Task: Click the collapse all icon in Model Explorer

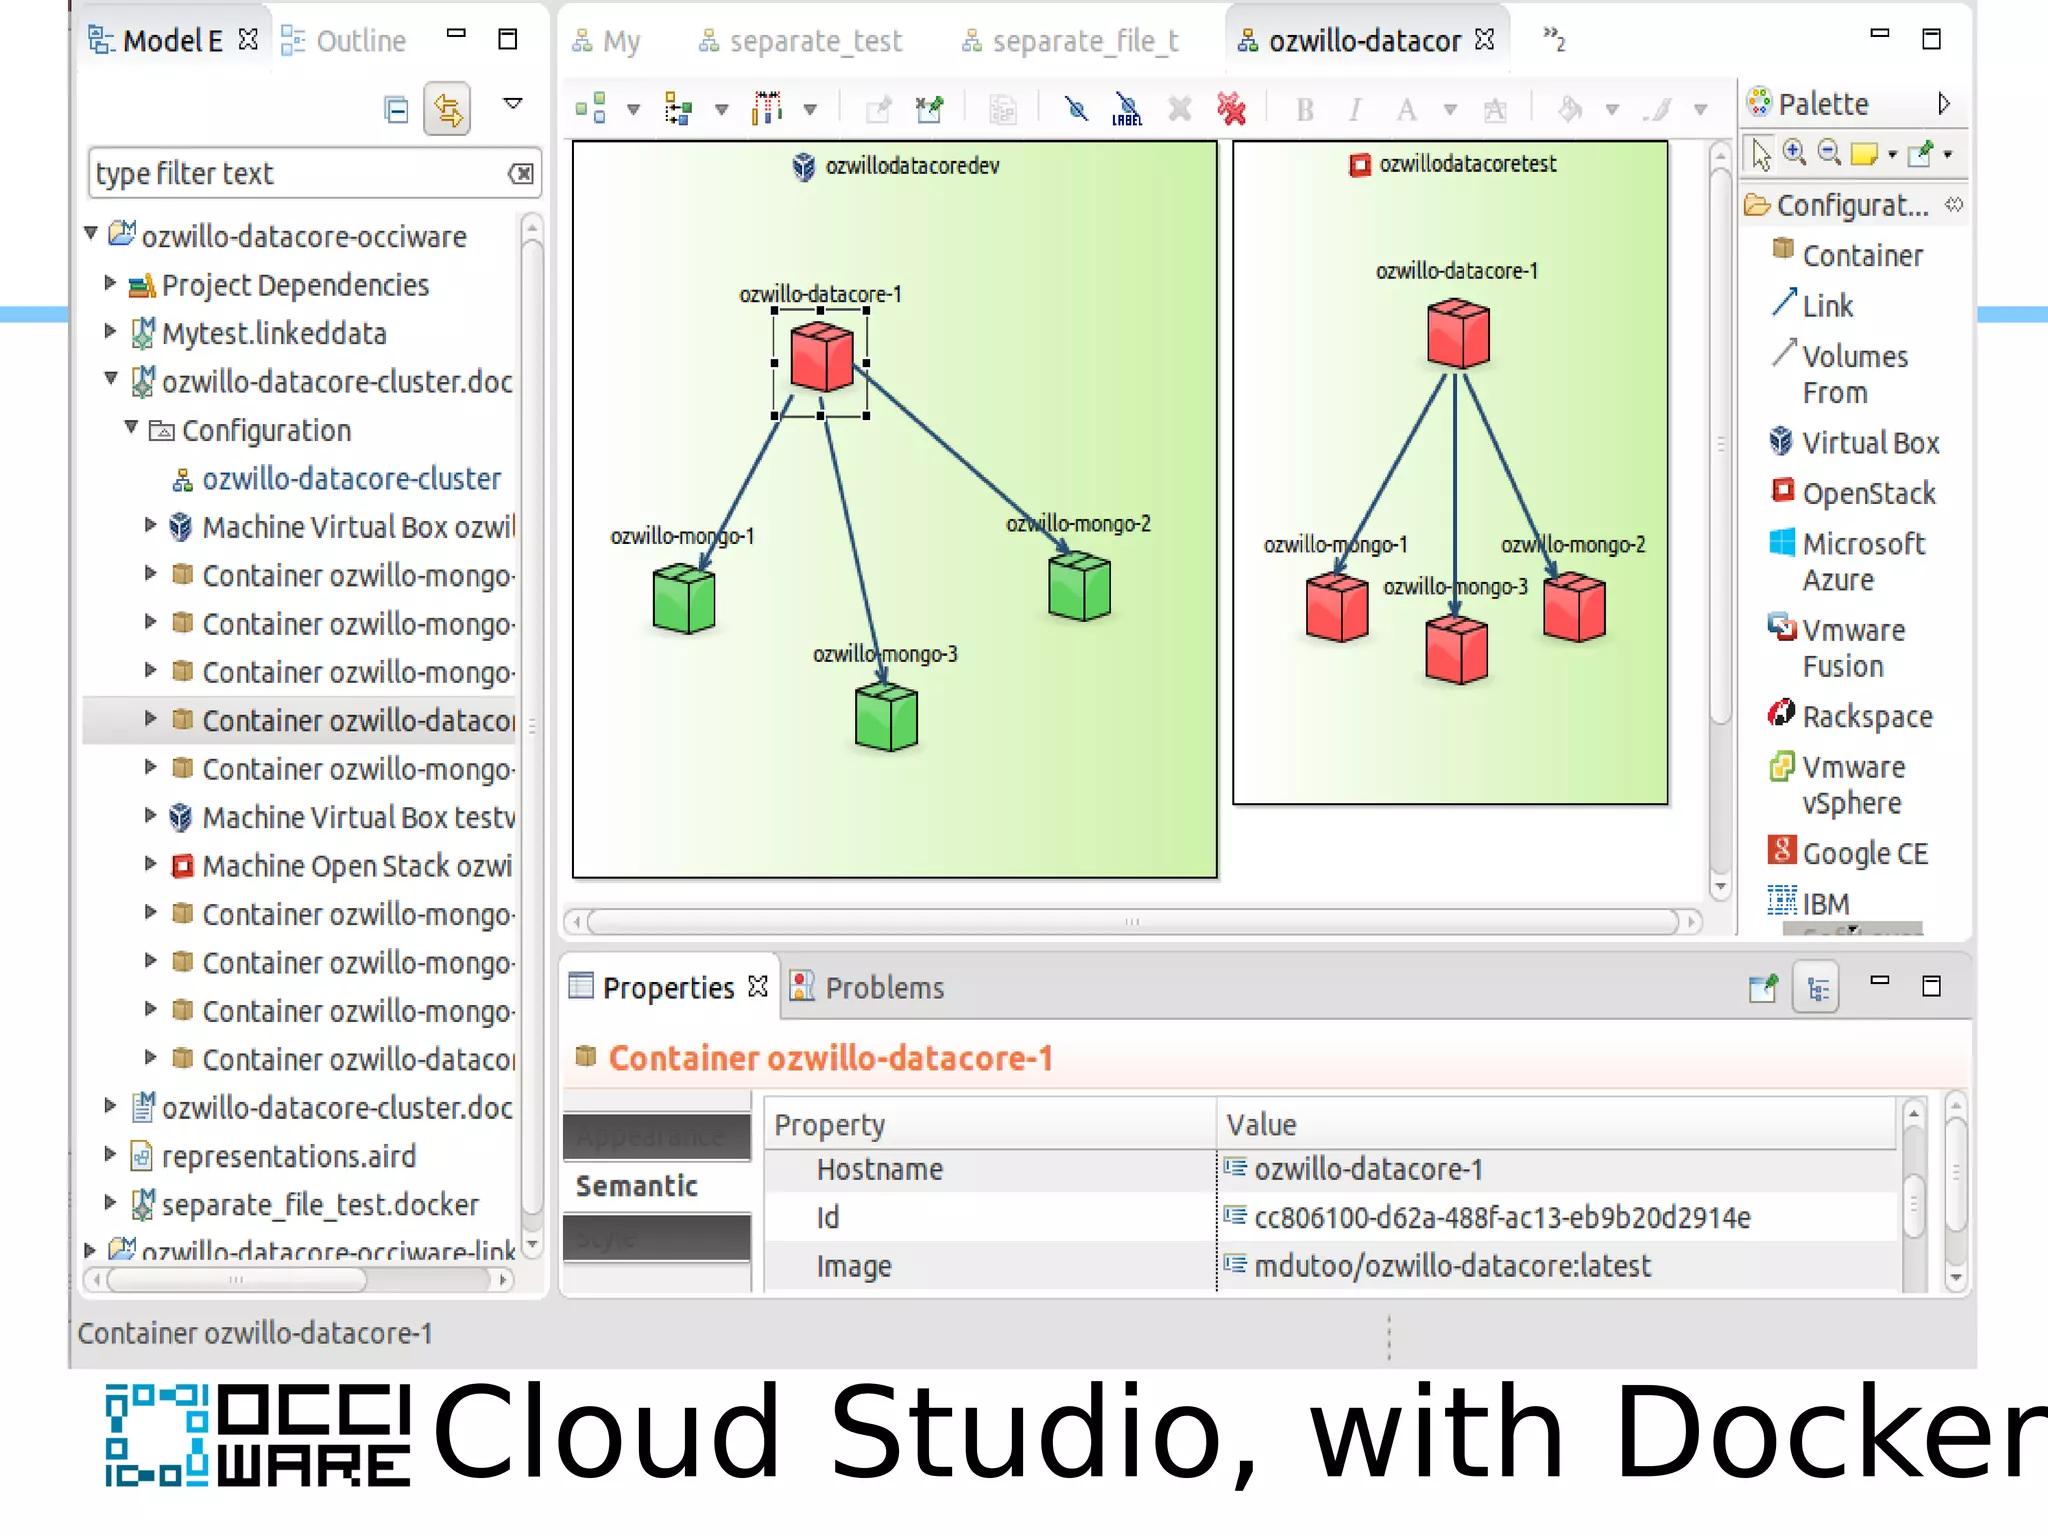Action: click(x=396, y=108)
